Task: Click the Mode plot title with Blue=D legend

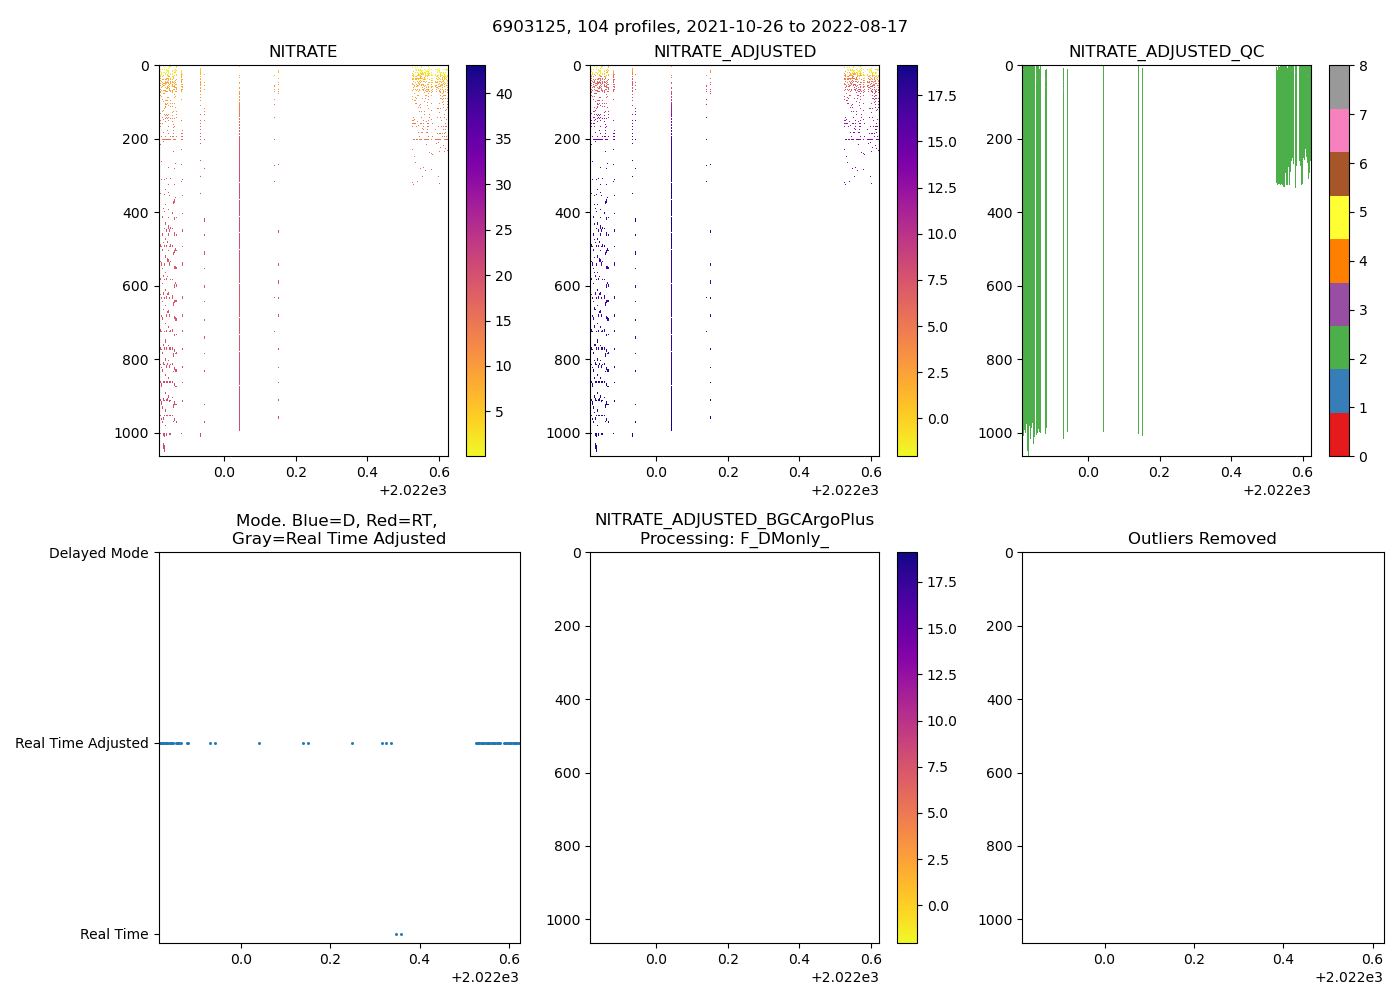Action: [x=338, y=530]
